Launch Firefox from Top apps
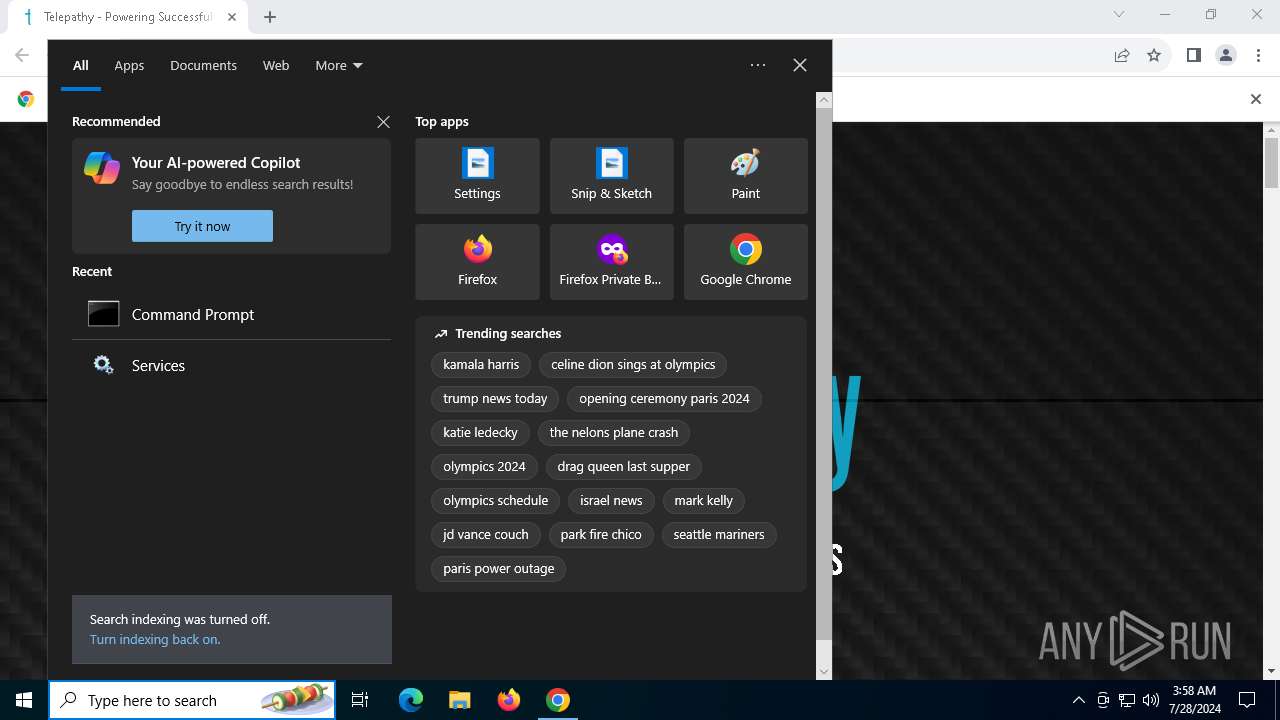 tap(477, 262)
